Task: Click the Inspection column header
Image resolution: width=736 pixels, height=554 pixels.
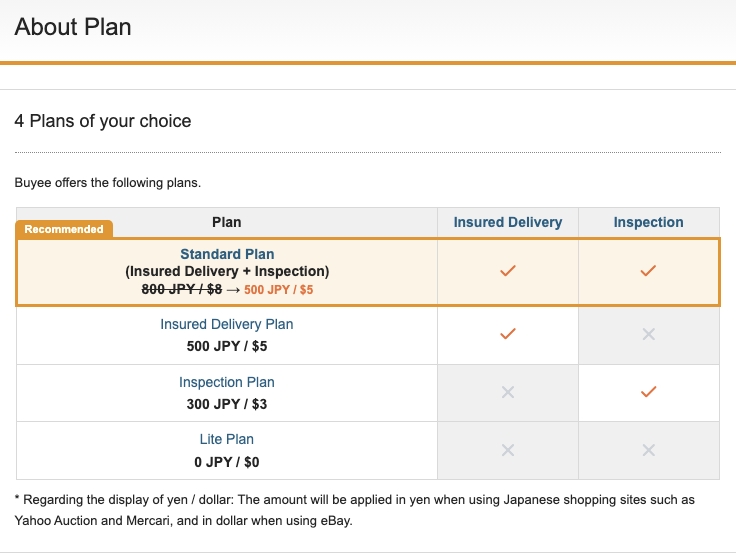Action: click(649, 222)
